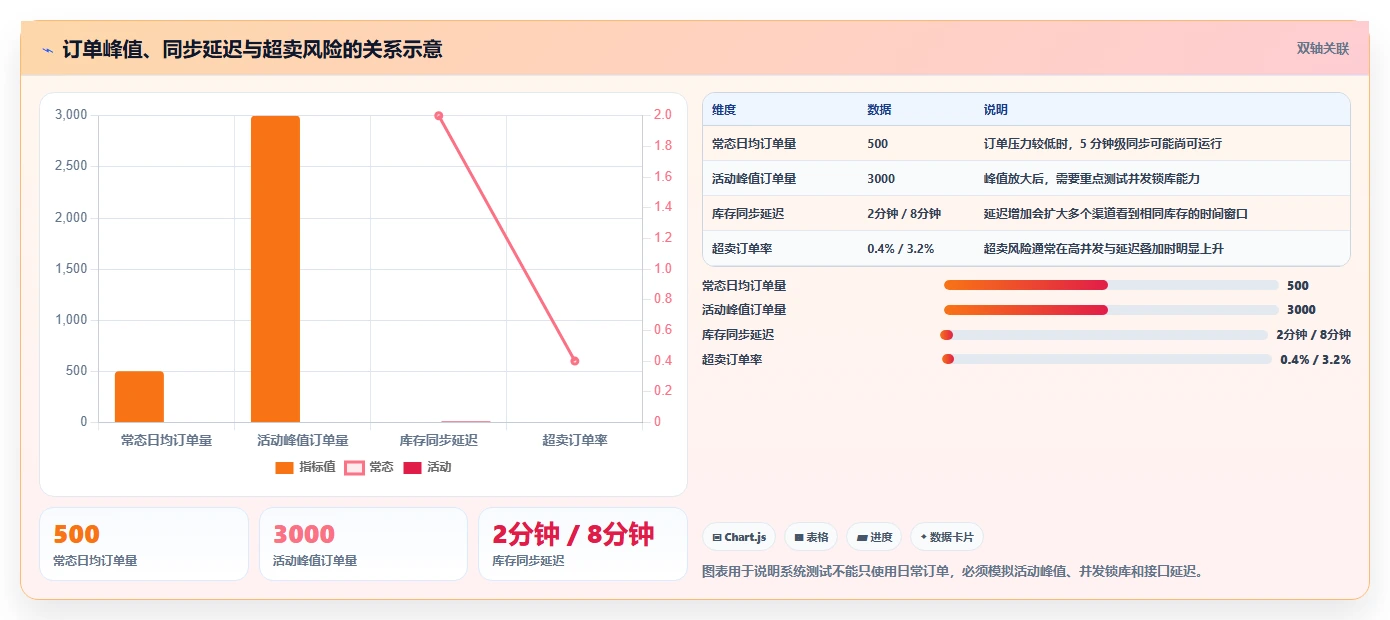
Task: Click the 说明 column header
Action: [x=996, y=110]
